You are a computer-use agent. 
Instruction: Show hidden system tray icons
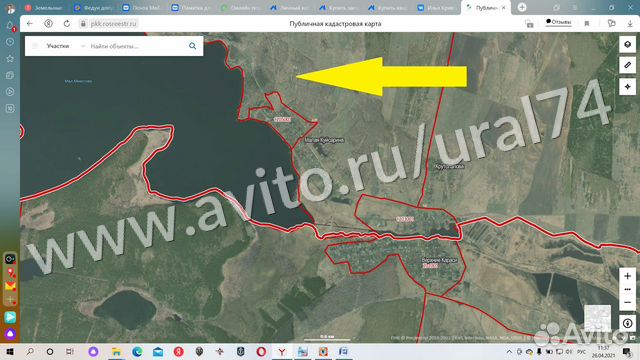click(509, 351)
